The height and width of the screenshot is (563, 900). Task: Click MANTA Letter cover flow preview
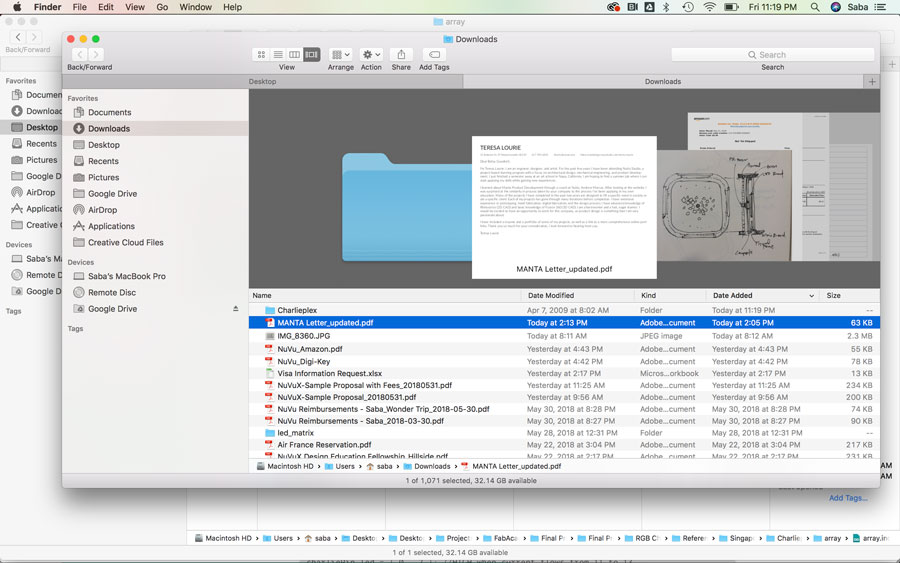[x=564, y=207]
